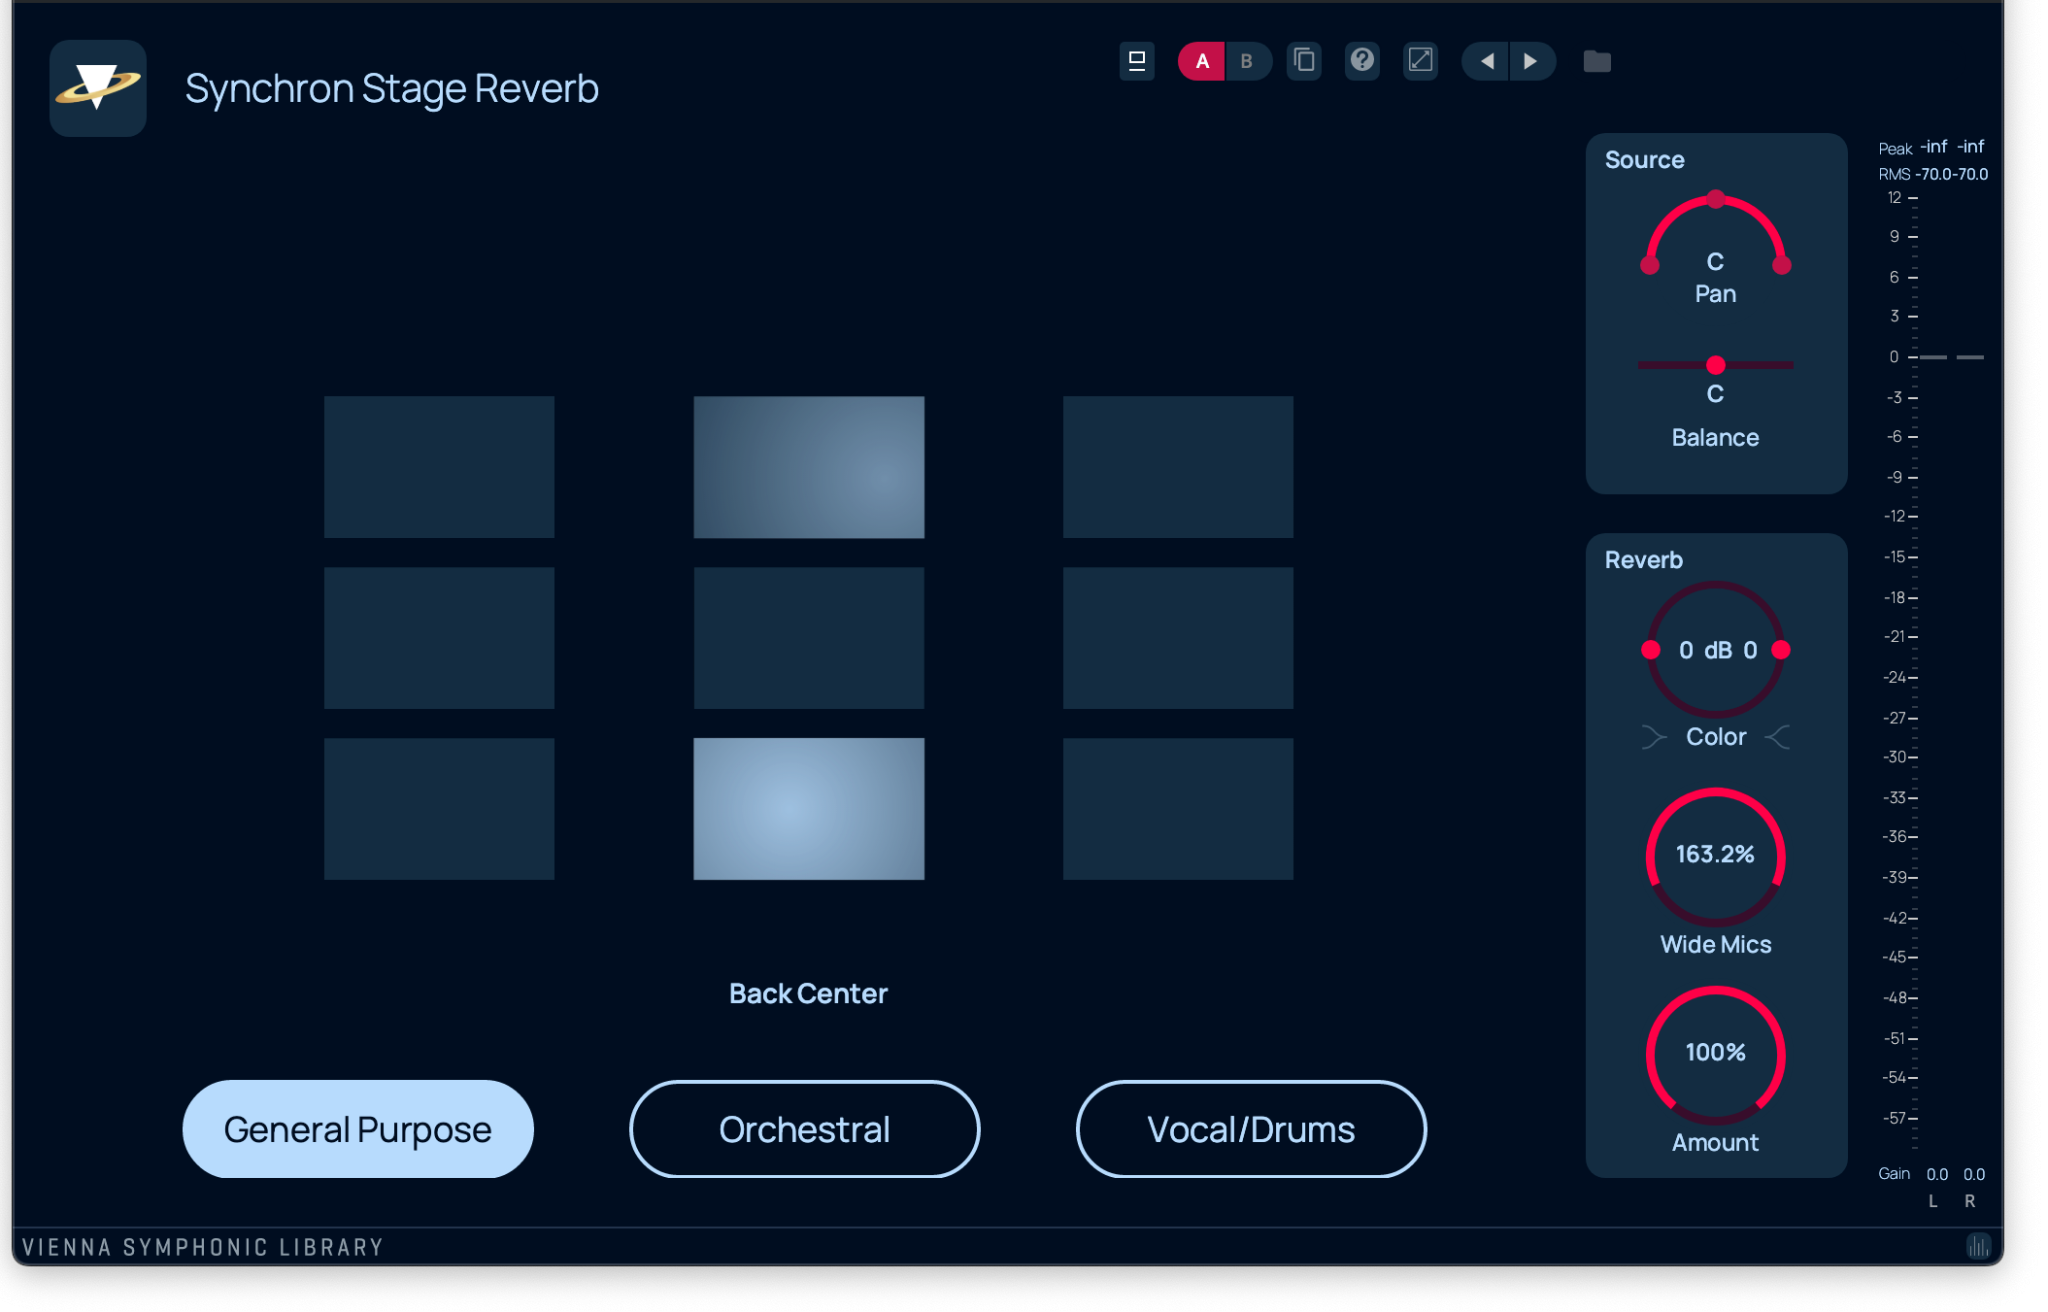Click the compact view toolbar icon

1136,61
